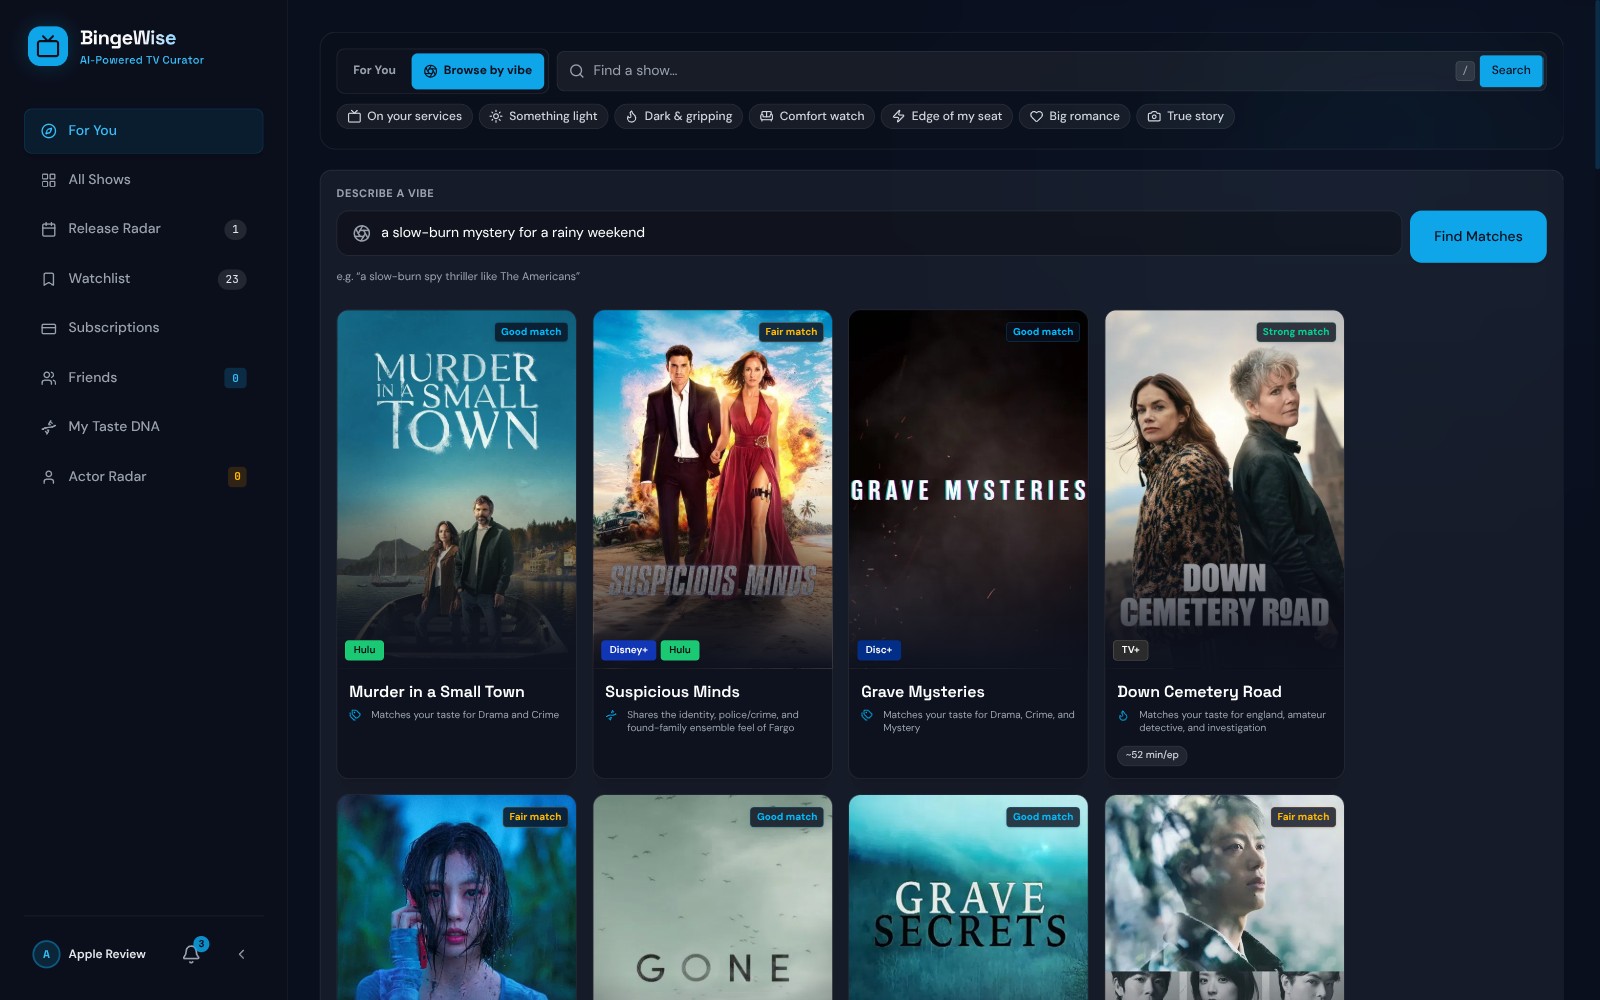Click the tag icon under Grave Mysteries
1600x1000 pixels.
[867, 715]
